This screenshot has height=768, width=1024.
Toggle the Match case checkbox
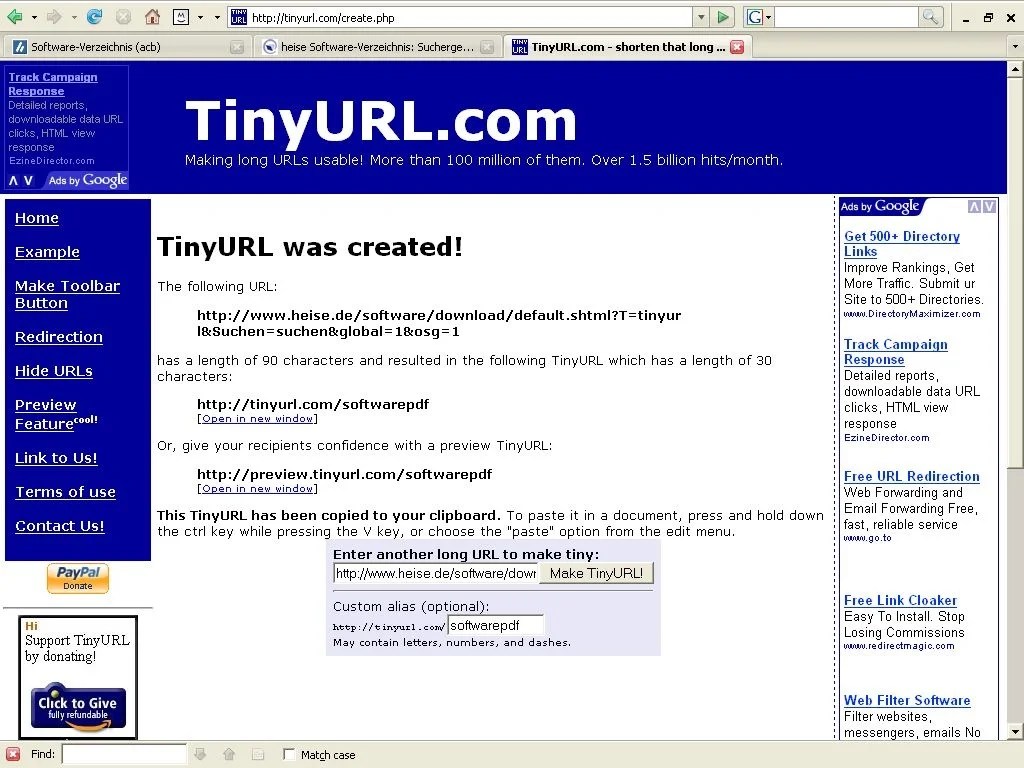click(289, 754)
